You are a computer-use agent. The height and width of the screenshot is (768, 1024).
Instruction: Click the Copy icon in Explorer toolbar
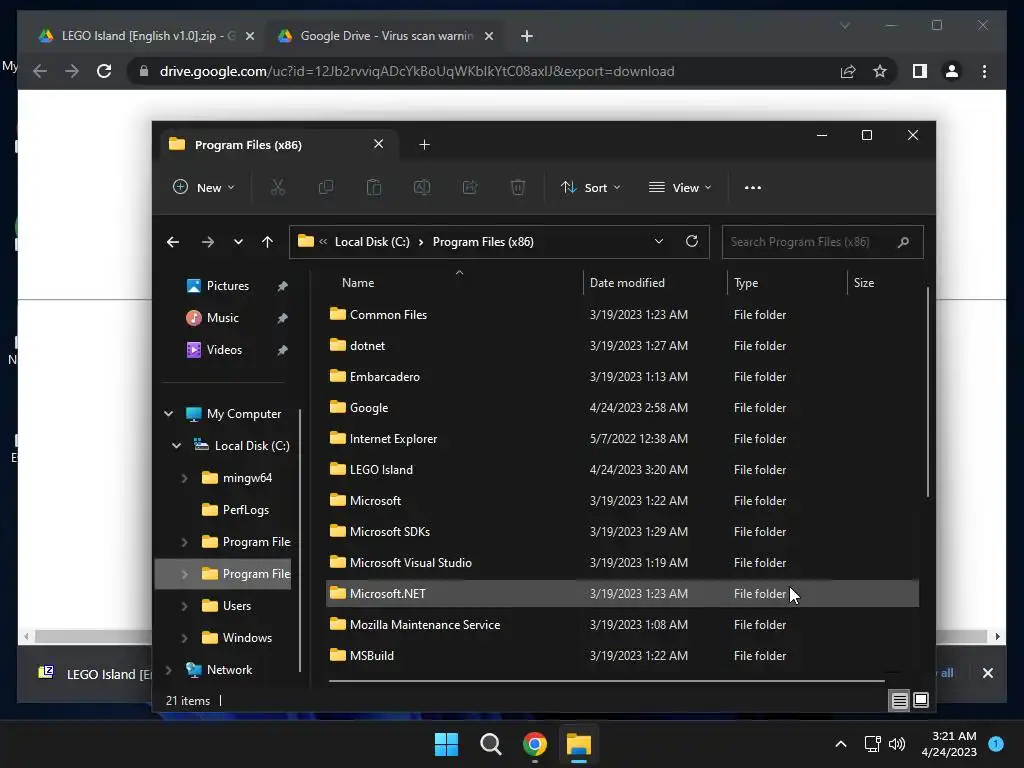pyautogui.click(x=325, y=187)
